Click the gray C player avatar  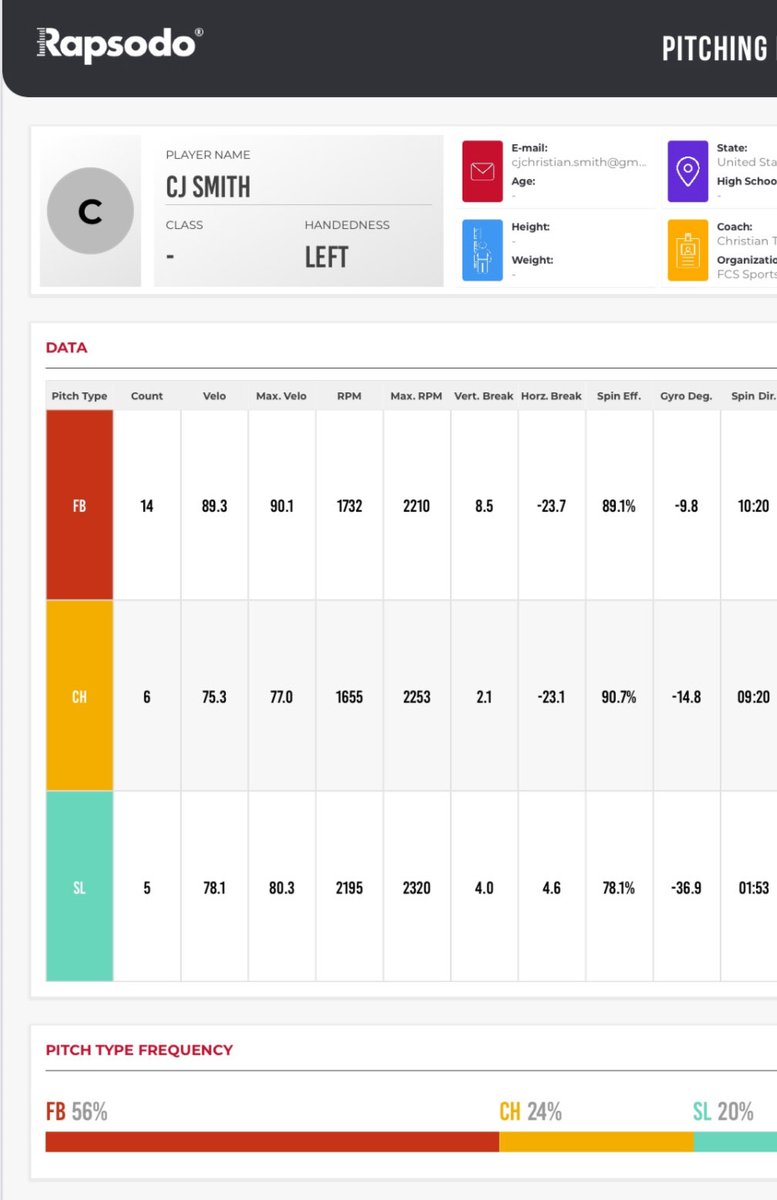(90, 211)
